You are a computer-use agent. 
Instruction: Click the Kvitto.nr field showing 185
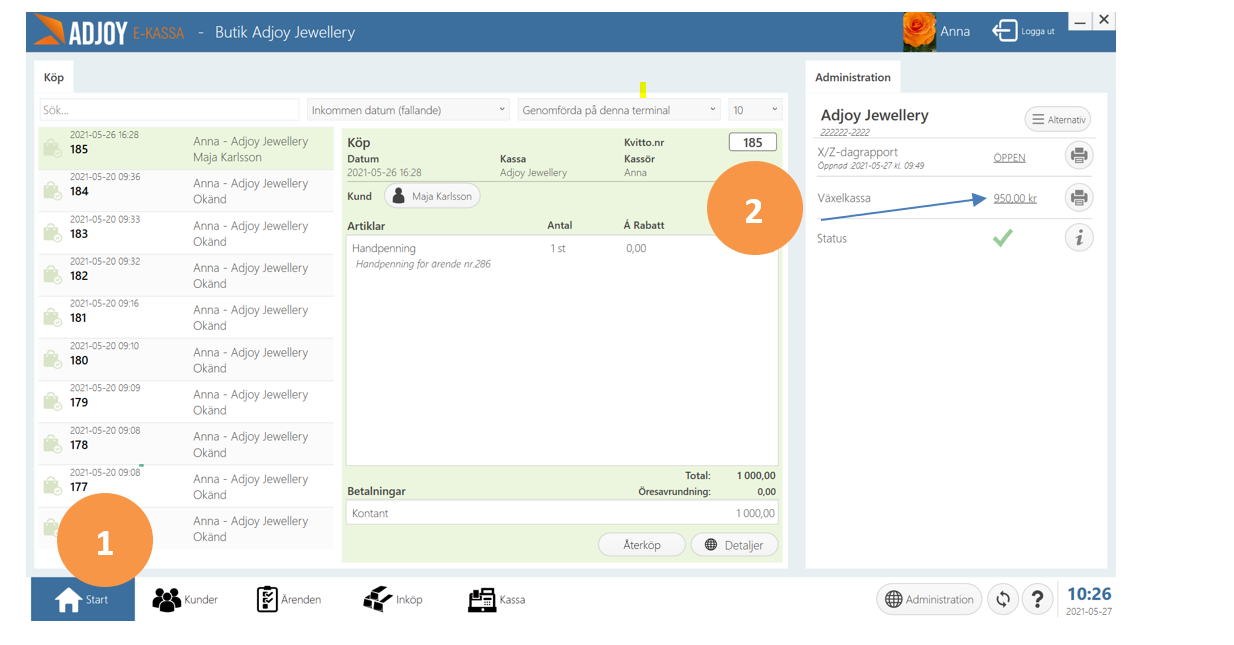753,142
